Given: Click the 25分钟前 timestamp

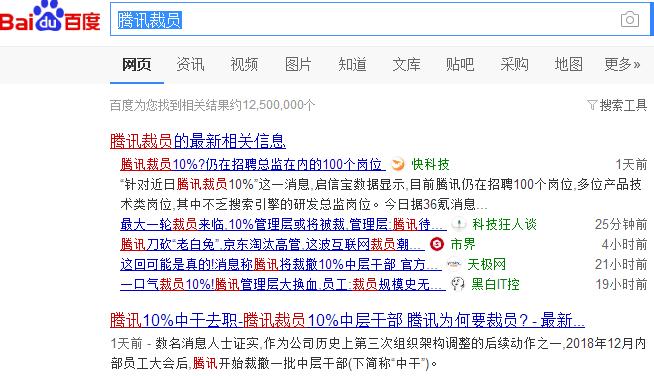Looking at the screenshot, I should 621,225.
